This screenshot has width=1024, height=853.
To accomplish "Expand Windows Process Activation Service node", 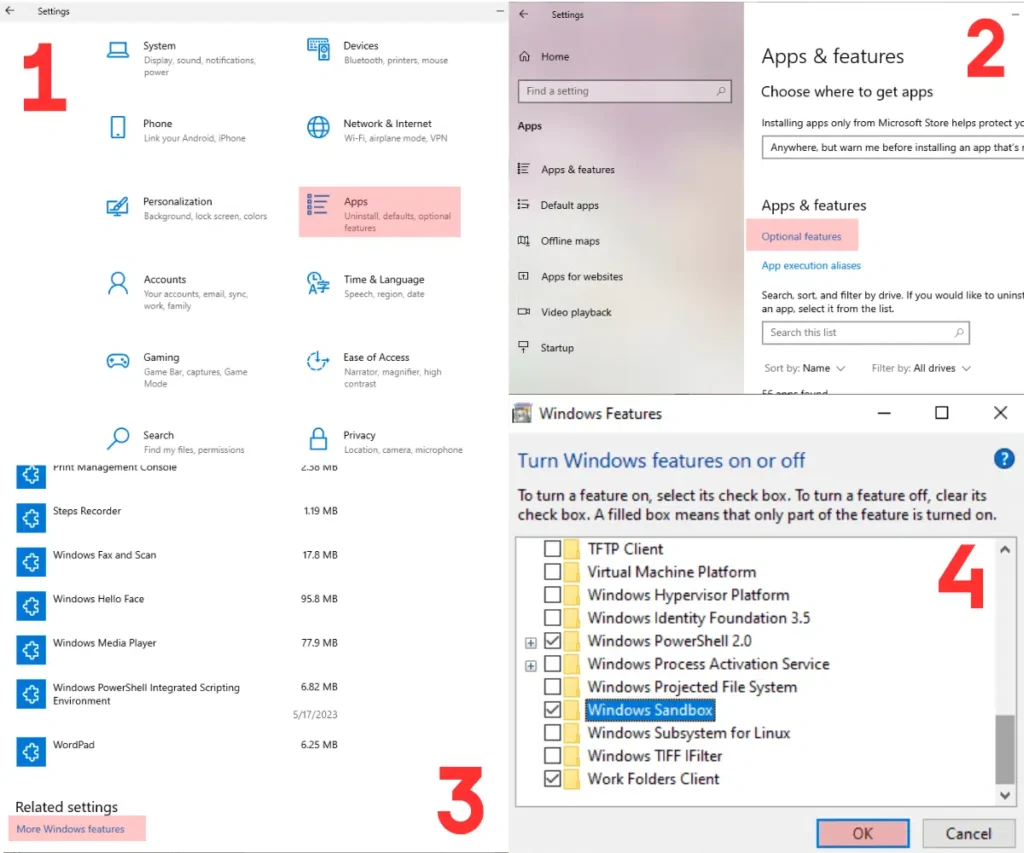I will (531, 666).
